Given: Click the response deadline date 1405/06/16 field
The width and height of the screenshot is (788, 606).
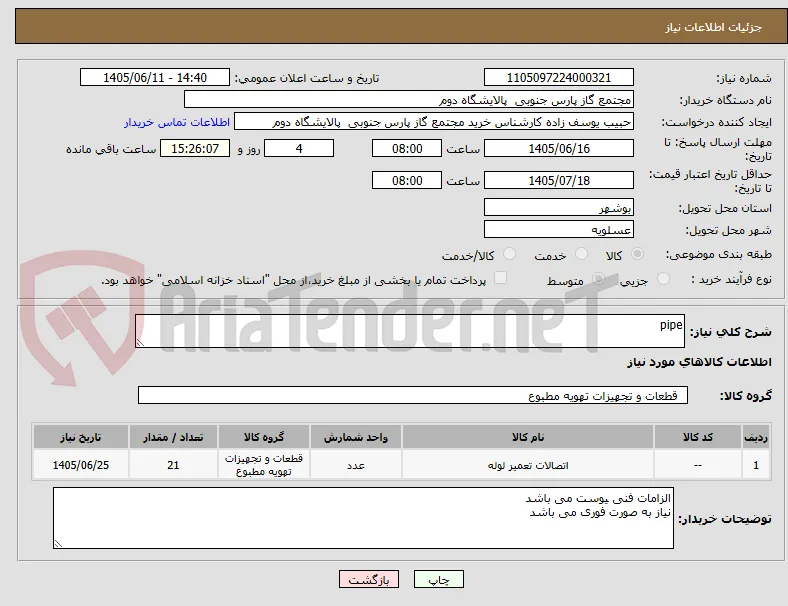Looking at the screenshot, I should 559,149.
